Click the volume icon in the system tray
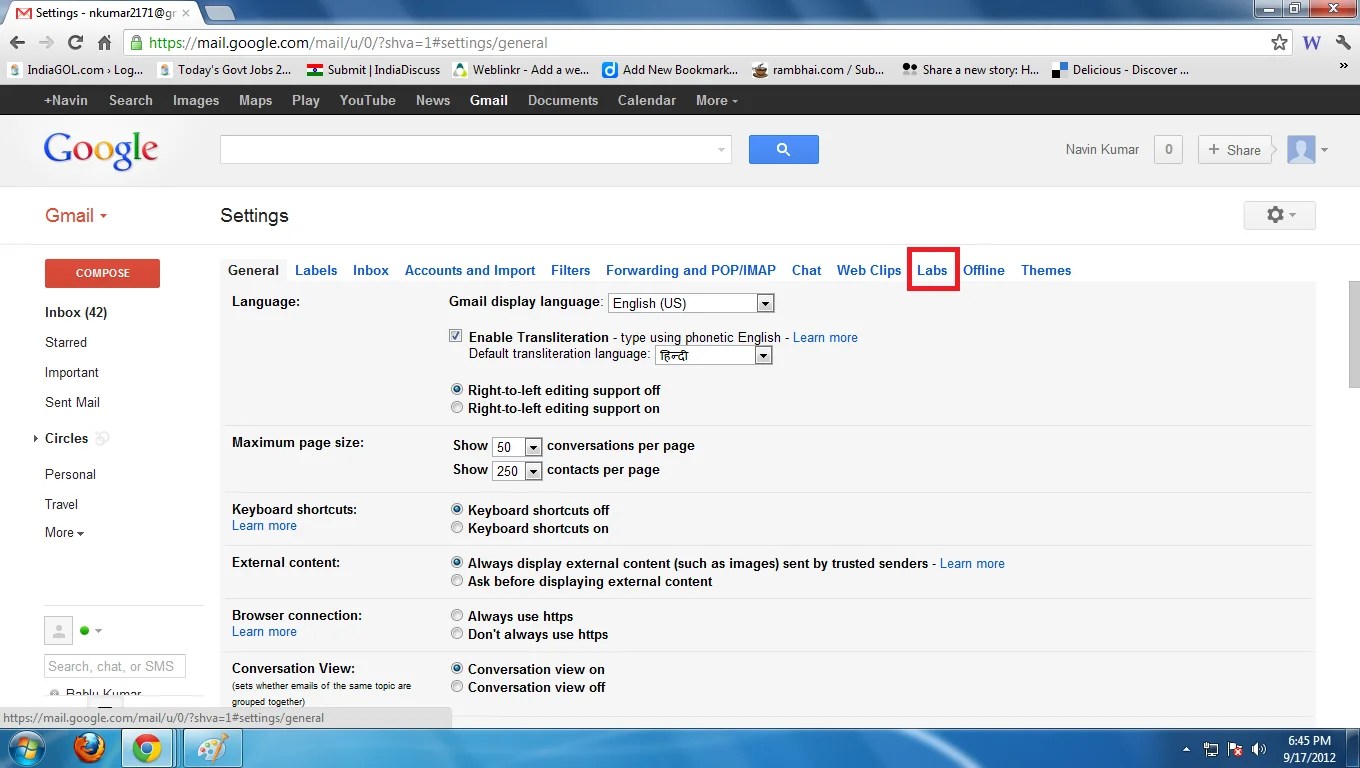This screenshot has height=768, width=1360. [x=1259, y=747]
